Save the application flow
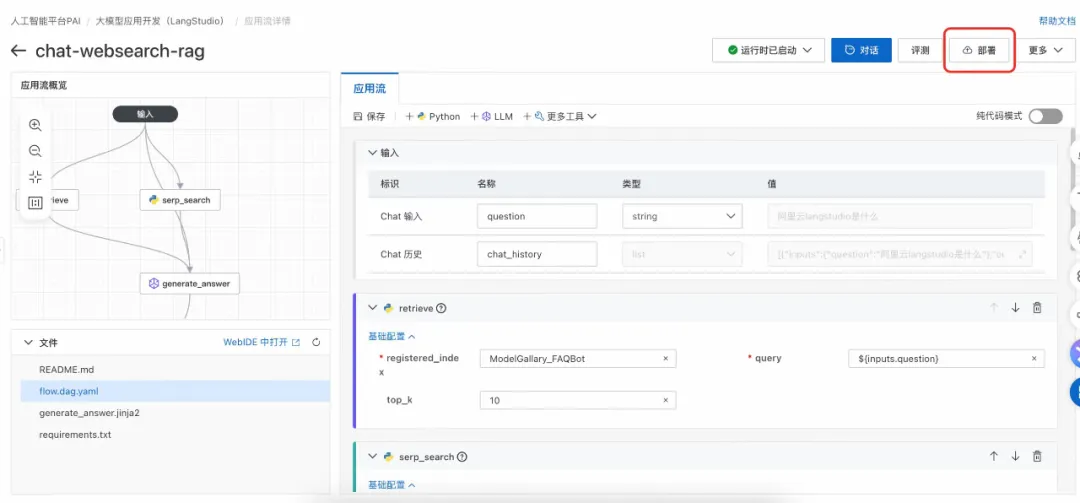Viewport: 1080px width, 503px height. click(369, 116)
